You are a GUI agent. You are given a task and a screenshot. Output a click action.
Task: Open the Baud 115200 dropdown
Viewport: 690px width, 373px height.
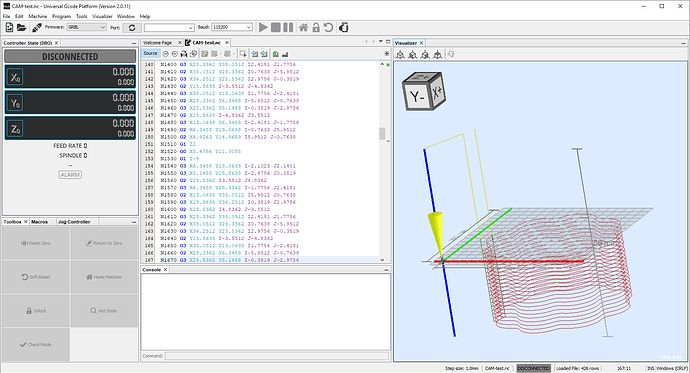click(x=232, y=27)
